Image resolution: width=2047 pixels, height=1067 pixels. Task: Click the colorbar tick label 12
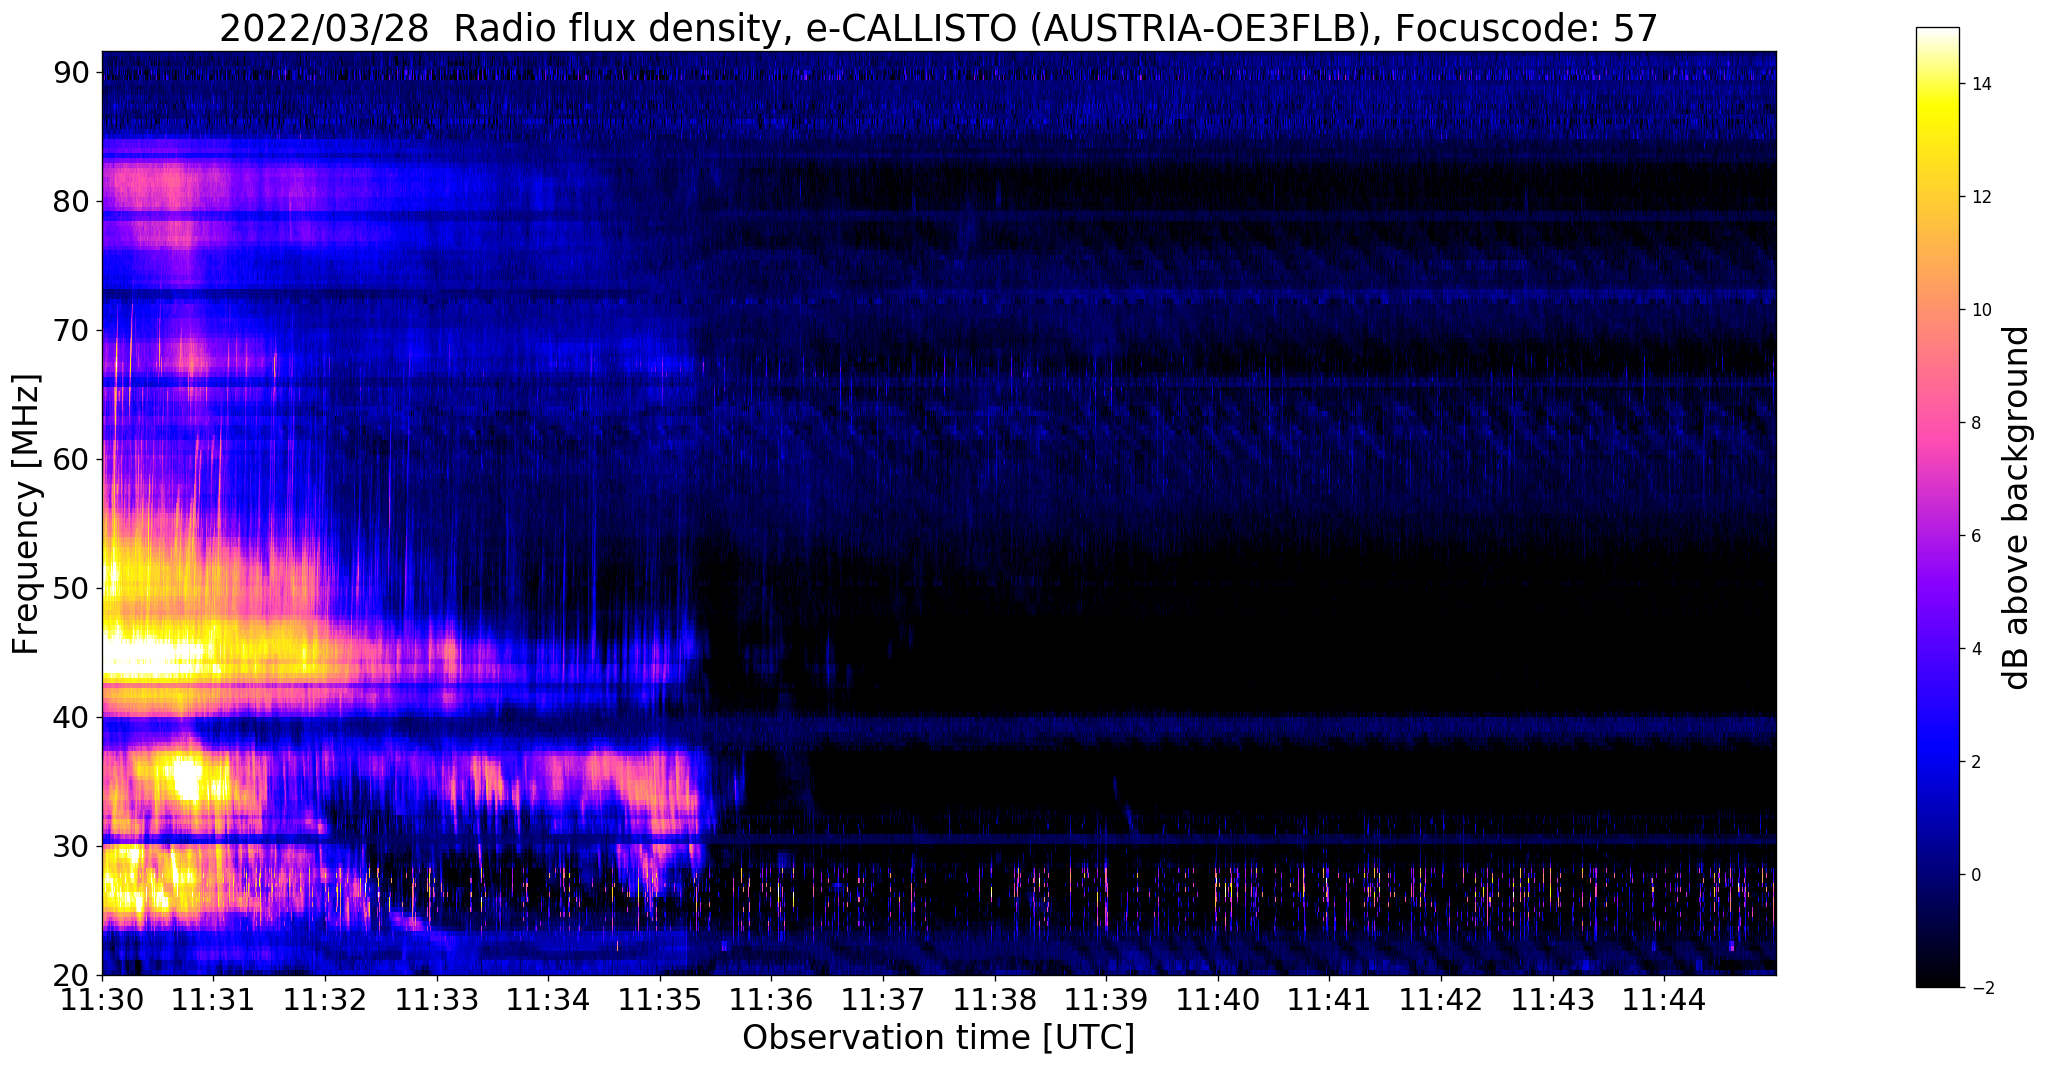pos(1981,197)
